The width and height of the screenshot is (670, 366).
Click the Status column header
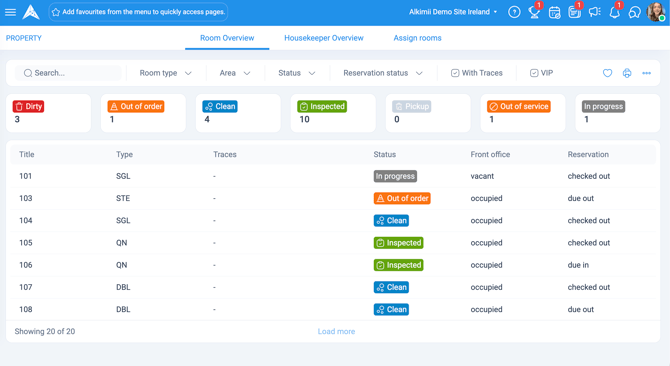coord(385,155)
